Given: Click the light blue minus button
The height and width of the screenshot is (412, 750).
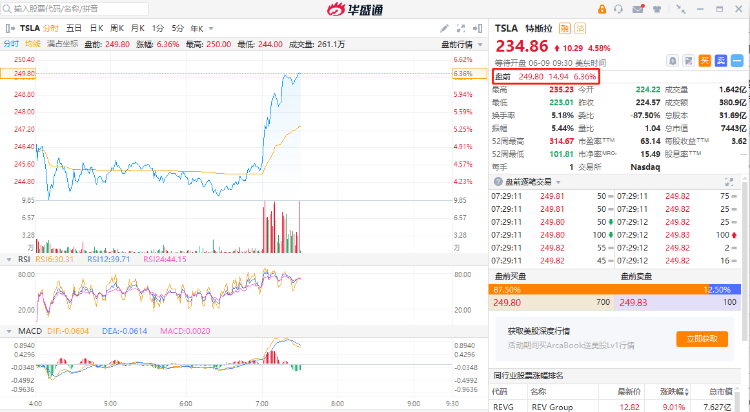Looking at the screenshot, I should click(x=737, y=61).
